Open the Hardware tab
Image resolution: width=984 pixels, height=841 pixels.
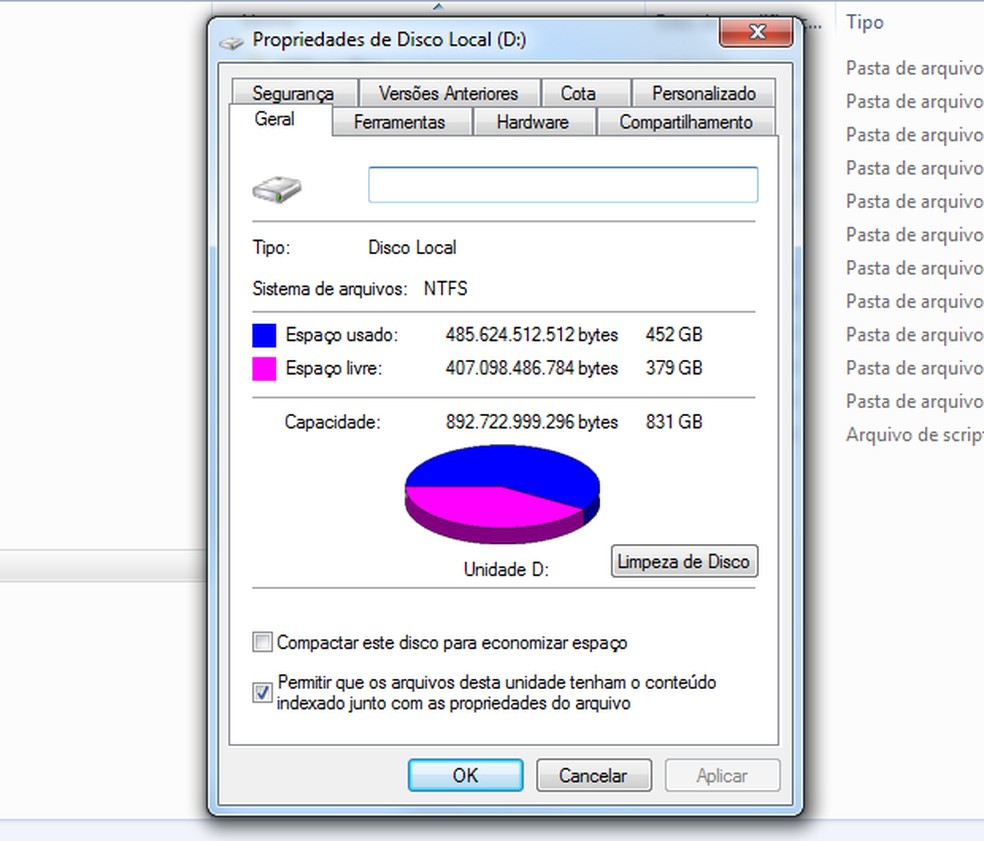[533, 122]
